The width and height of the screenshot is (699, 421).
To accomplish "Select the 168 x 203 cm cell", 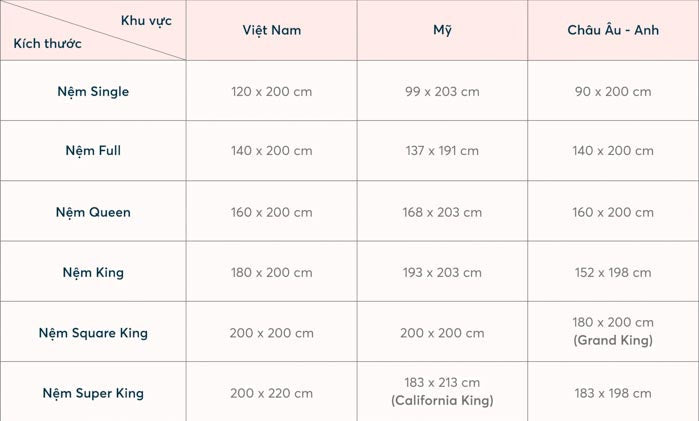I will pos(442,212).
